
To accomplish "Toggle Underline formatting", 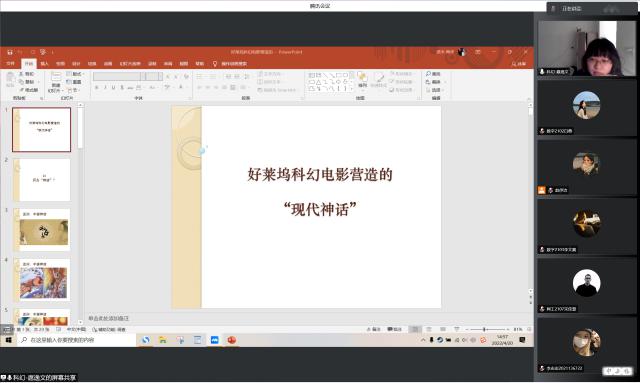I will click(113, 87).
